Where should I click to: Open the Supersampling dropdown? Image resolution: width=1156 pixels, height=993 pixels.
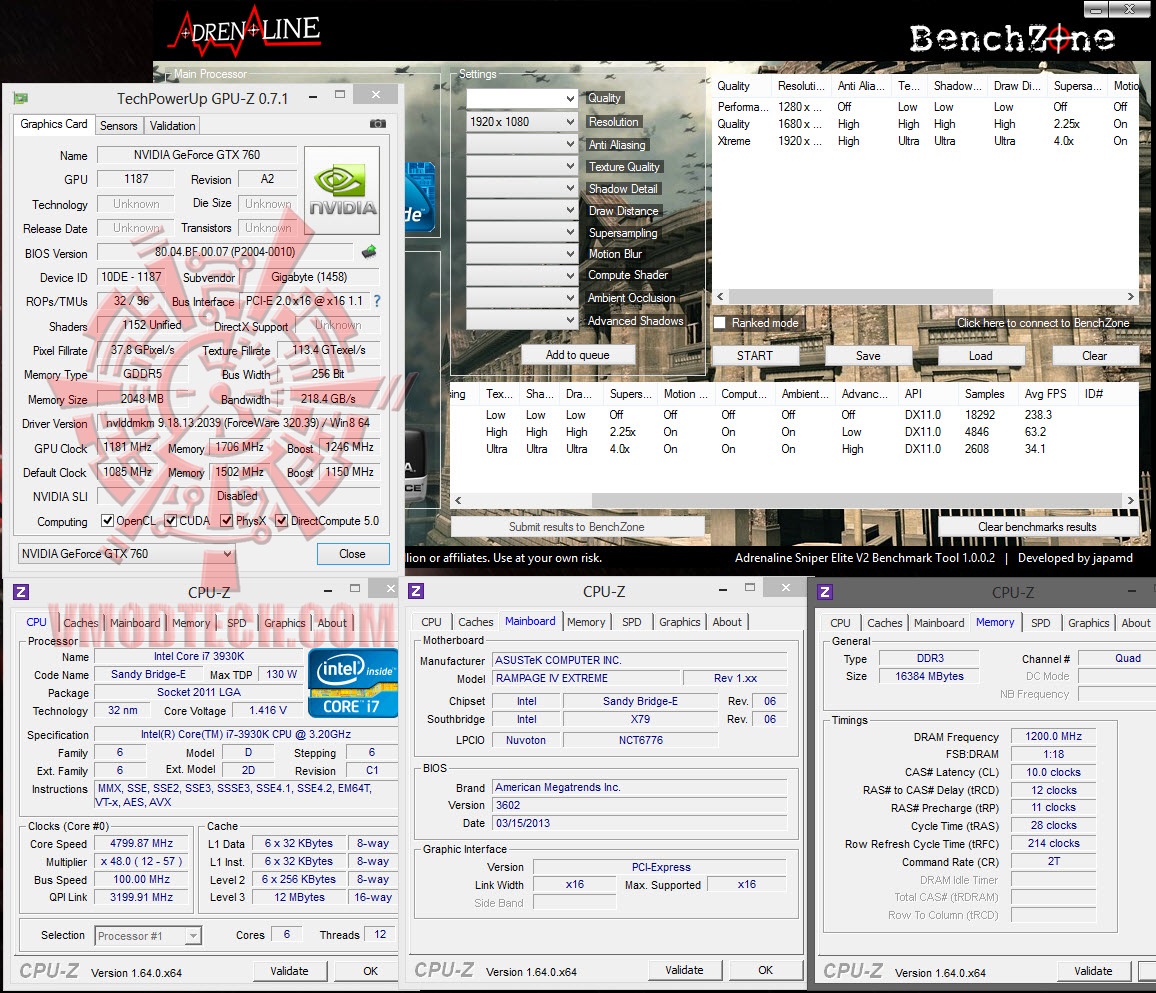522,231
